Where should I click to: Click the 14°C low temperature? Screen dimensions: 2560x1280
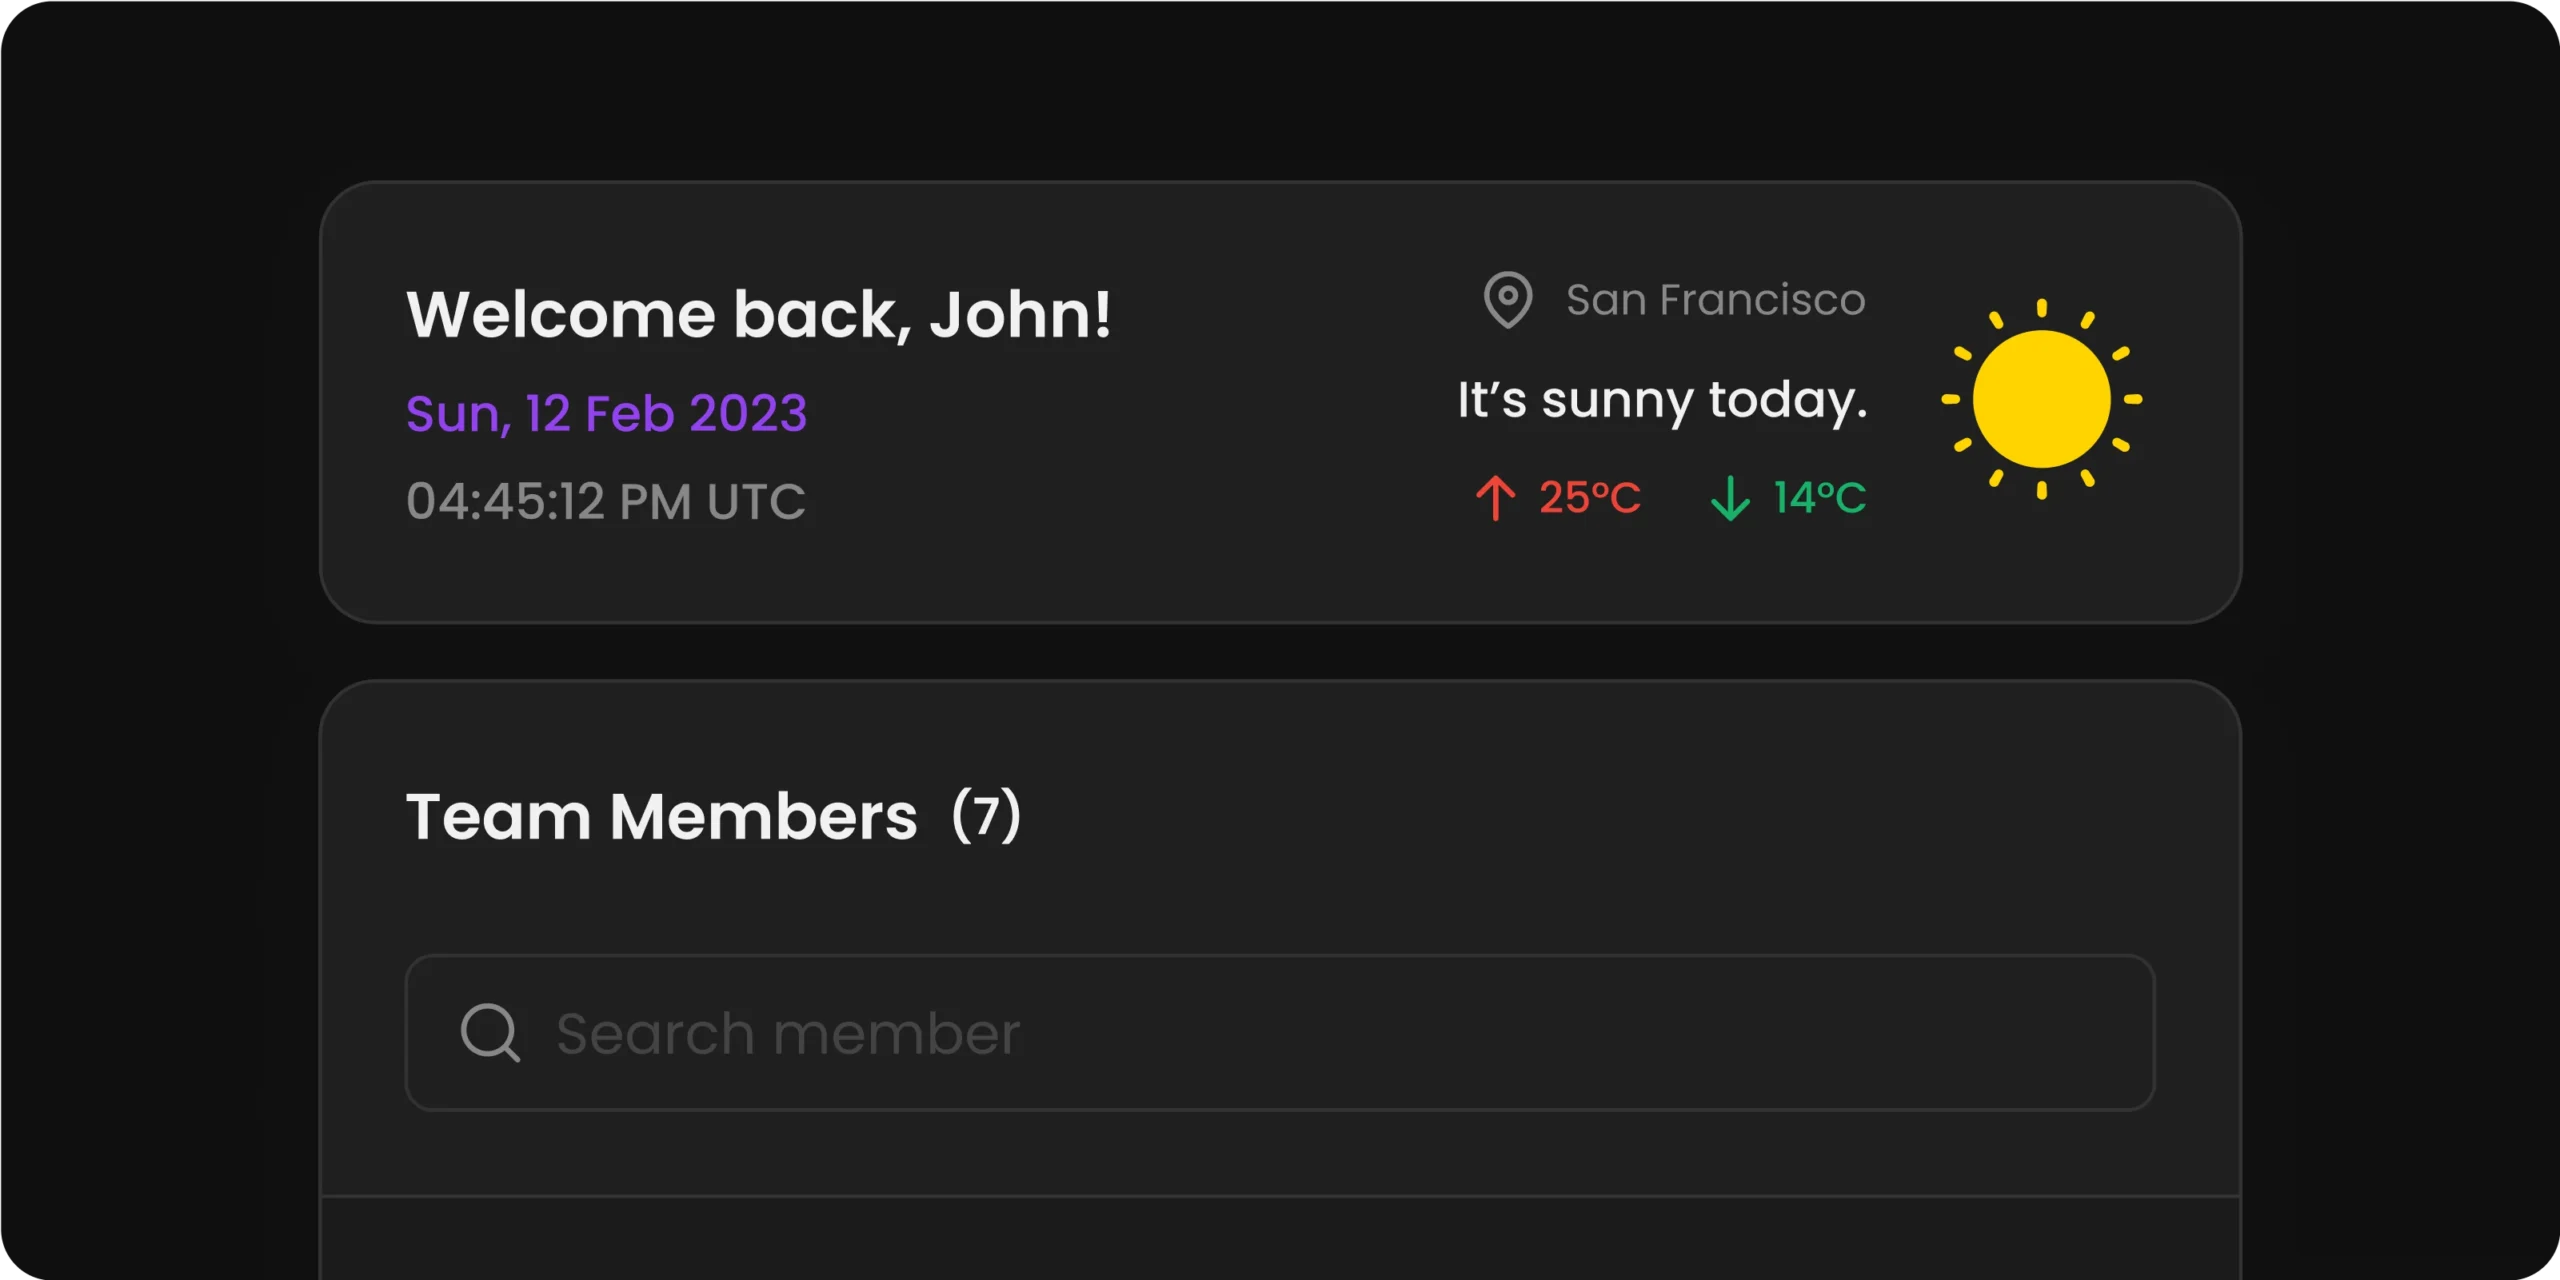pyautogui.click(x=1820, y=498)
